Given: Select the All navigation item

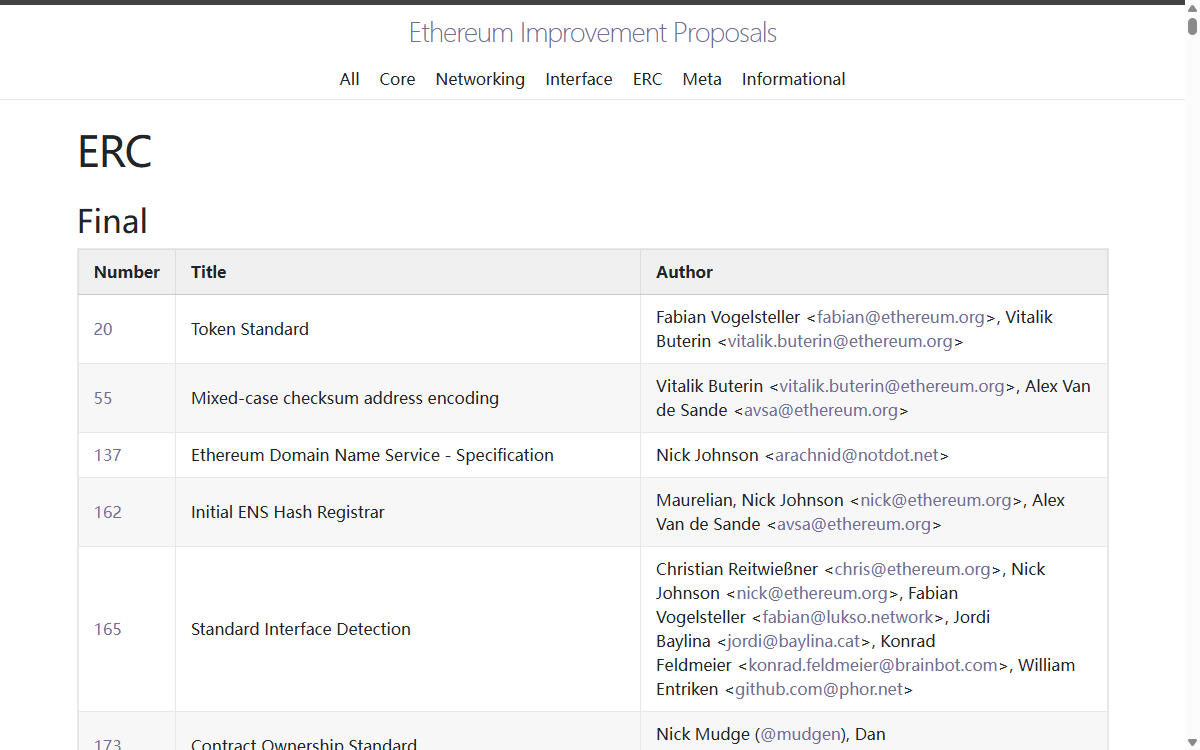Looking at the screenshot, I should coord(349,79).
